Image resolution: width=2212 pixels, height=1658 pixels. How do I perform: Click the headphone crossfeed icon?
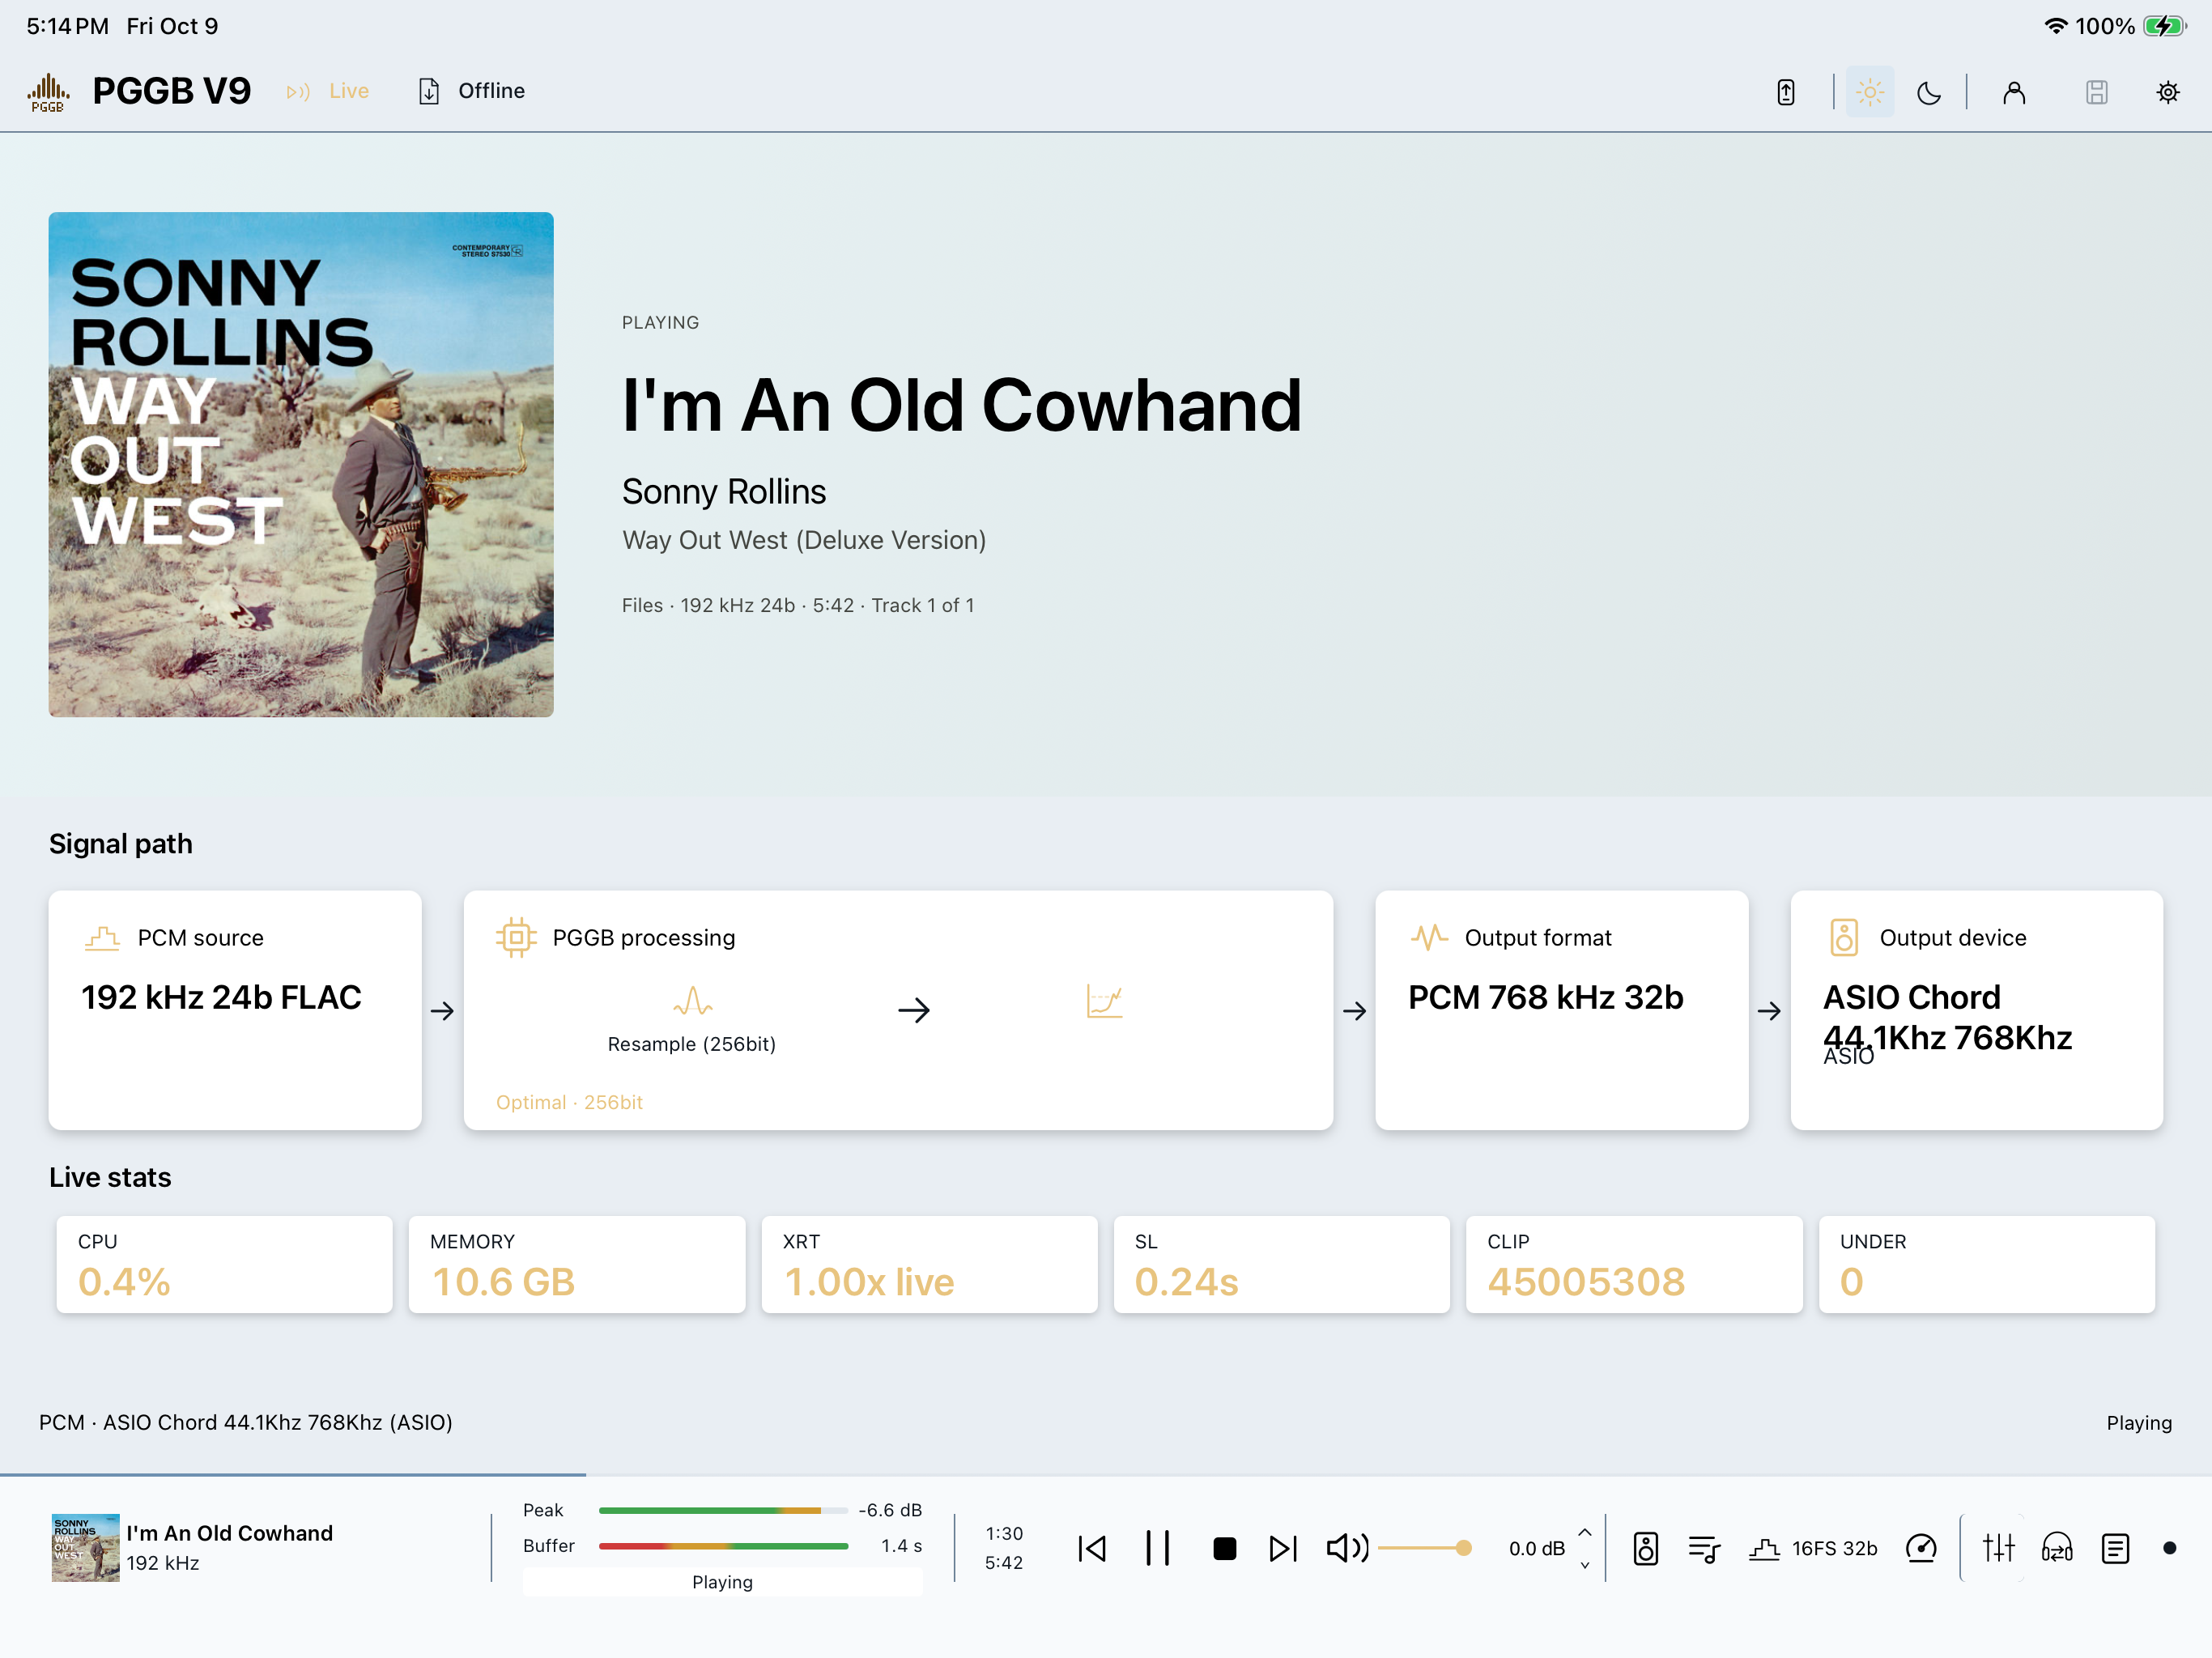coord(2056,1548)
